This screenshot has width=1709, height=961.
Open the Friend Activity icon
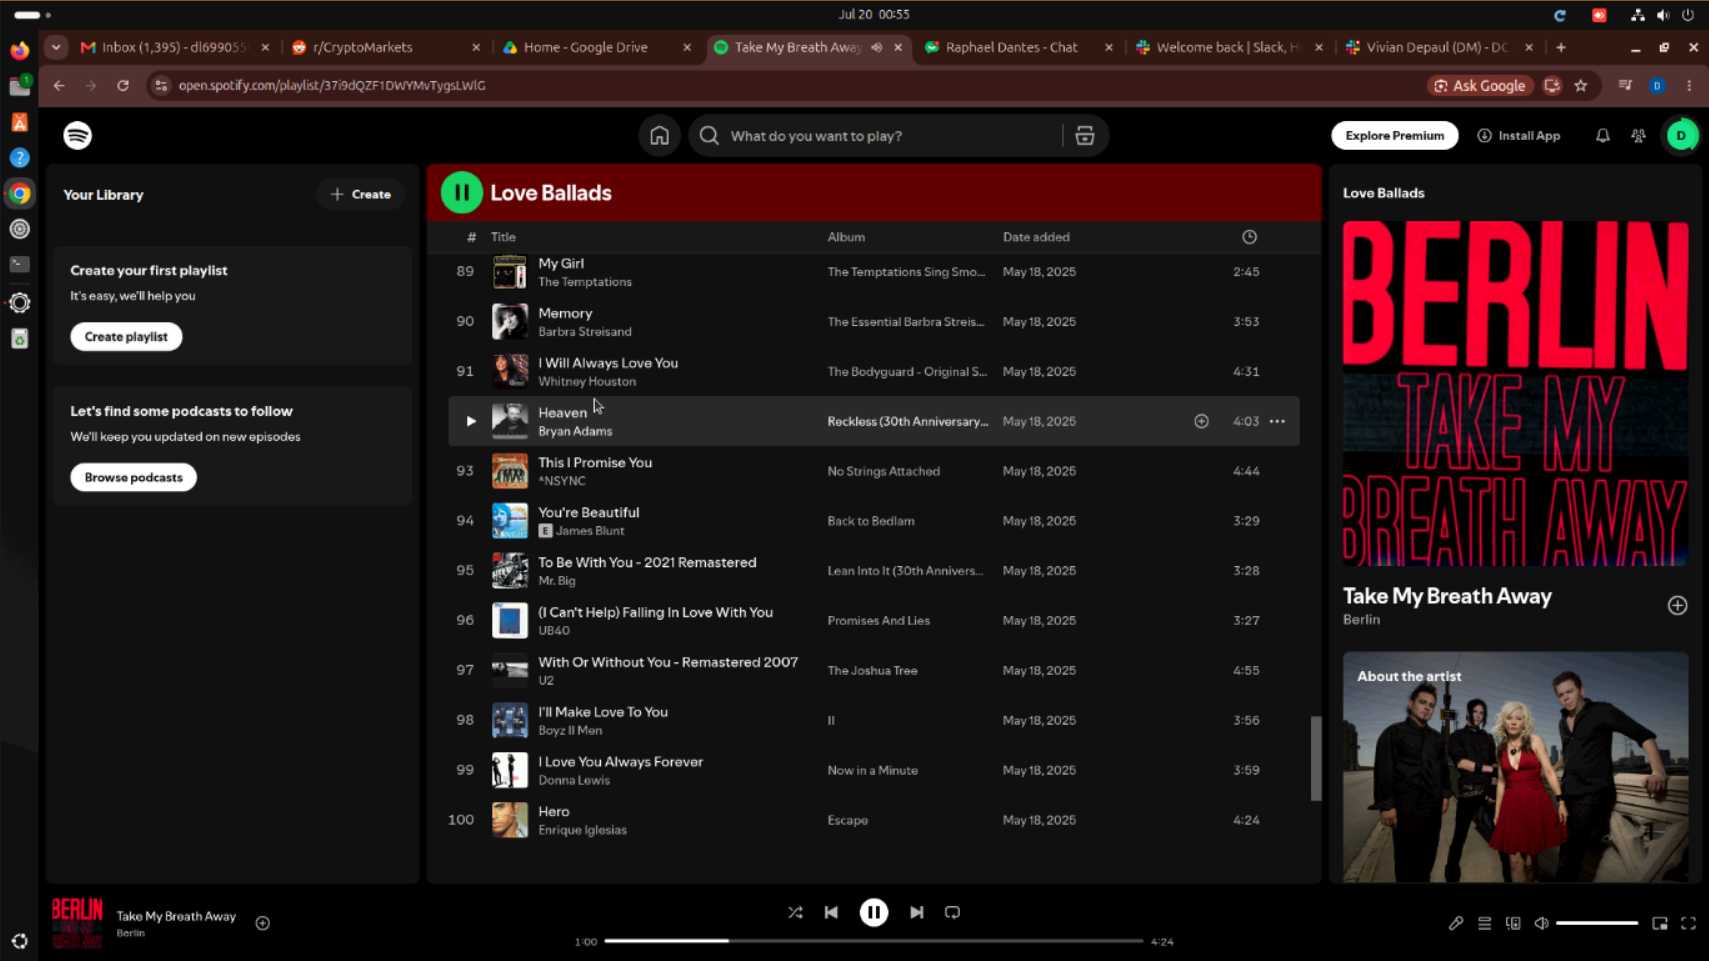1638,136
